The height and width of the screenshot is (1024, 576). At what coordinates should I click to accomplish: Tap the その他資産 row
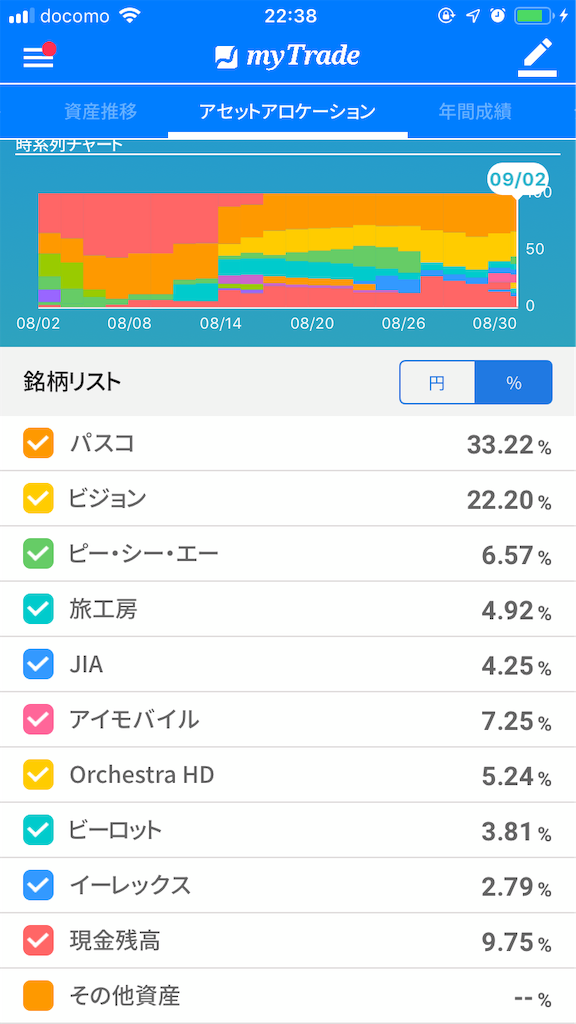[288, 995]
